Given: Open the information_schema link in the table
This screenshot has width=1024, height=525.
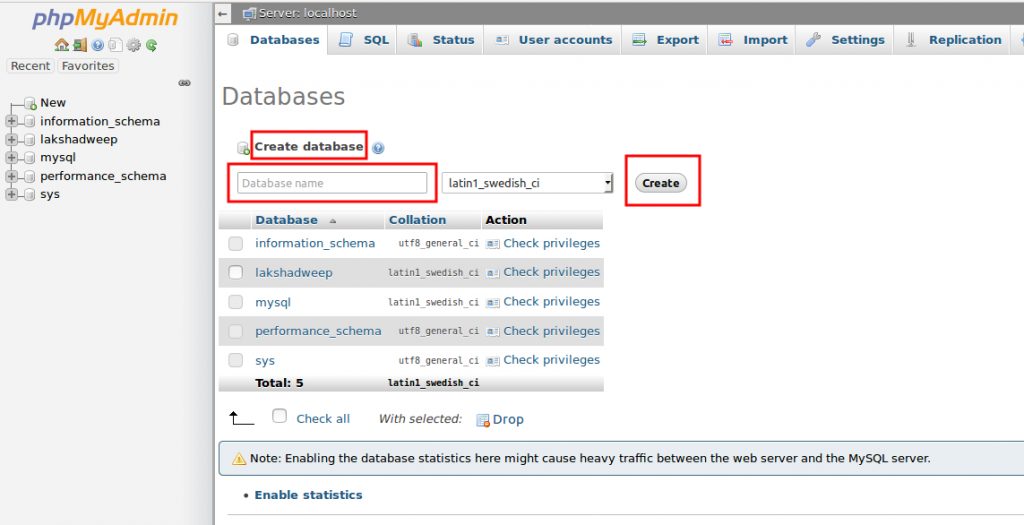Looking at the screenshot, I should 315,244.
